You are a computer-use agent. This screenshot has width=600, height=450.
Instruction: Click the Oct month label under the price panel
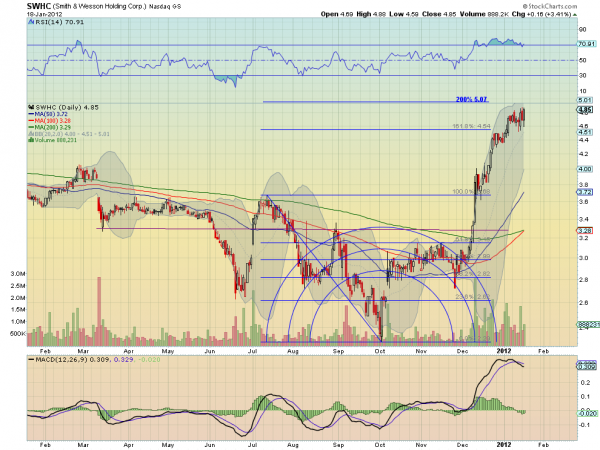click(x=380, y=351)
